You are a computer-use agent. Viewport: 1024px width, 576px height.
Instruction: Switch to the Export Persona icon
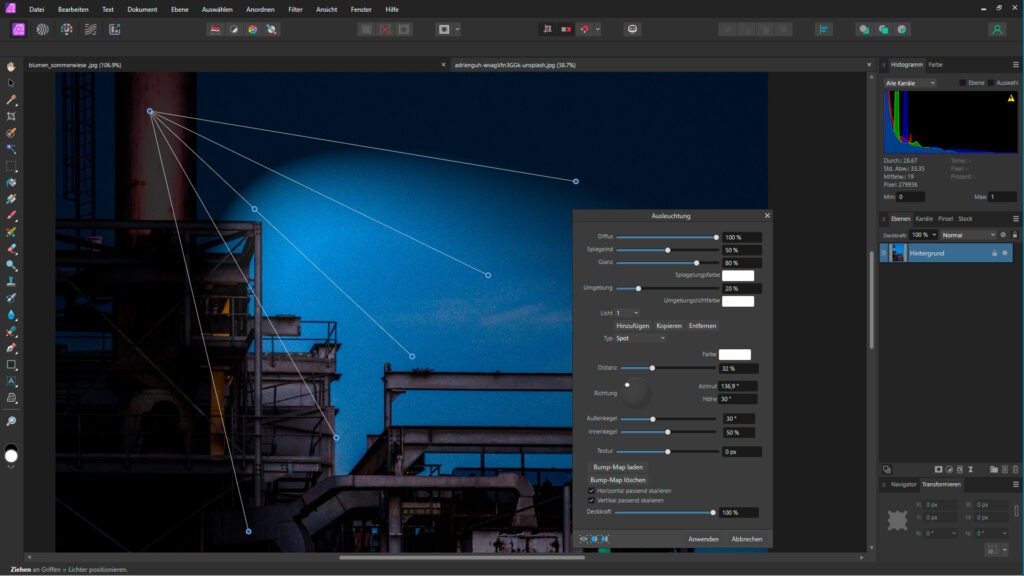point(114,29)
